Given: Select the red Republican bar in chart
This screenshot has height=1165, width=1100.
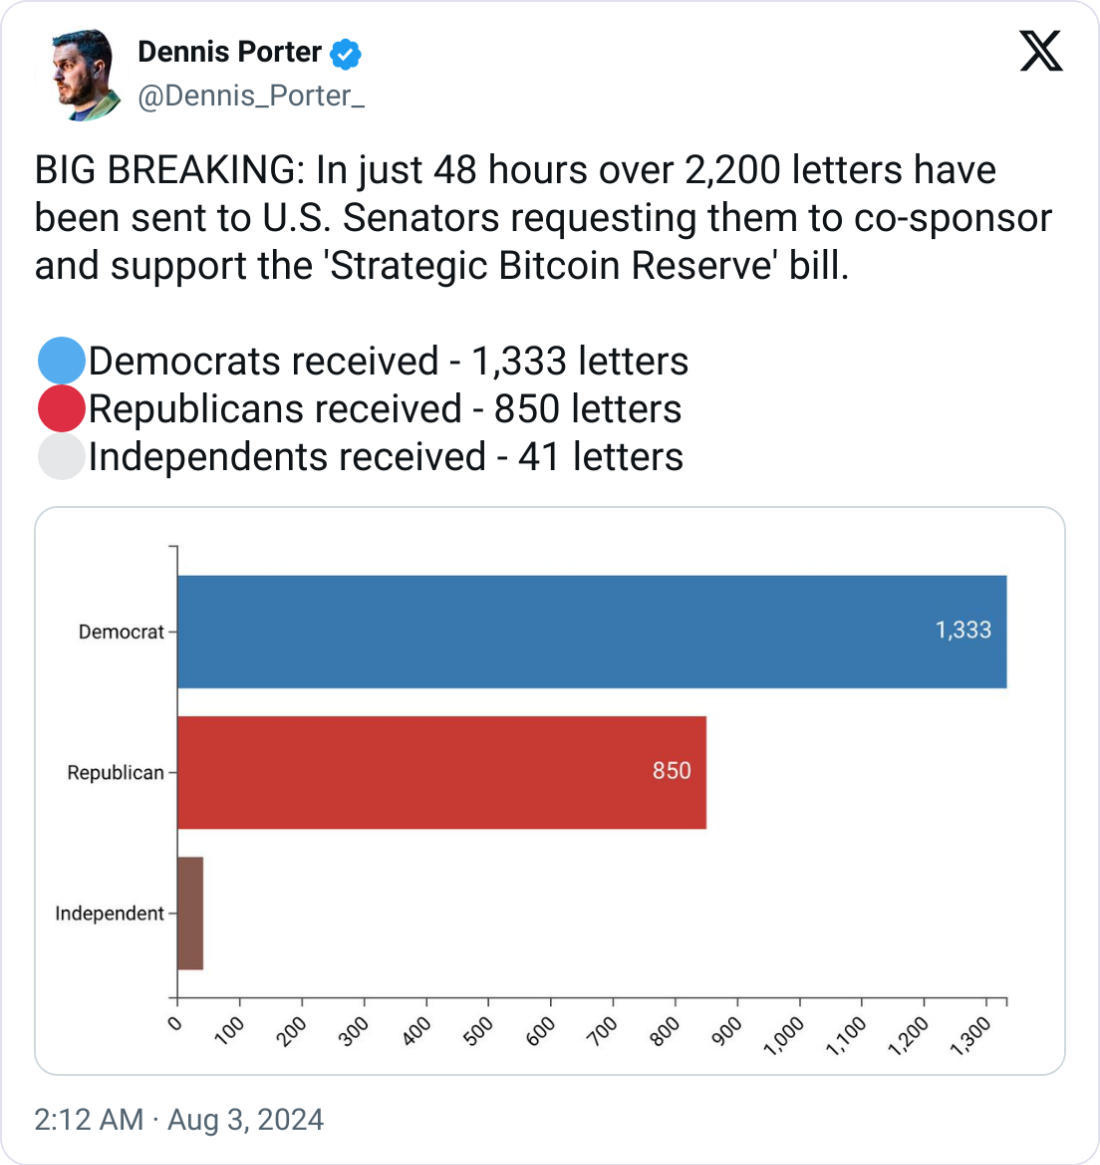Looking at the screenshot, I should [x=442, y=773].
